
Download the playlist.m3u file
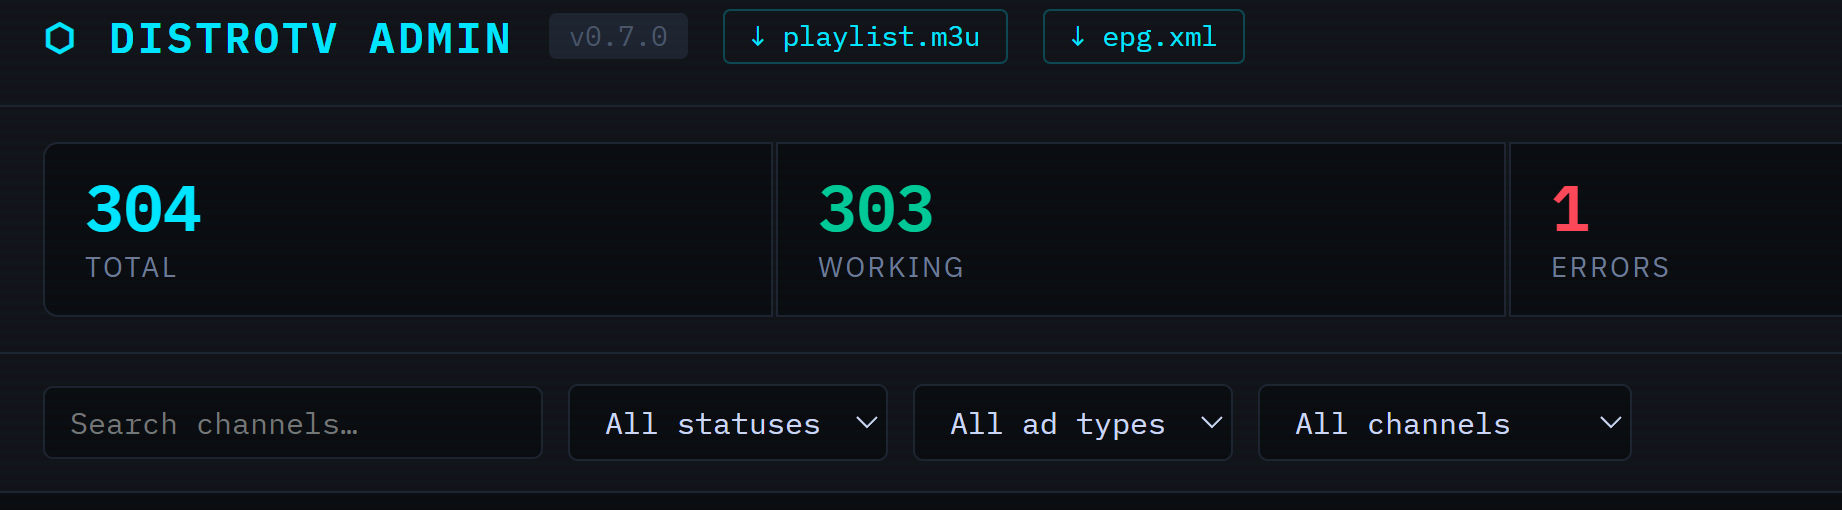point(880,37)
